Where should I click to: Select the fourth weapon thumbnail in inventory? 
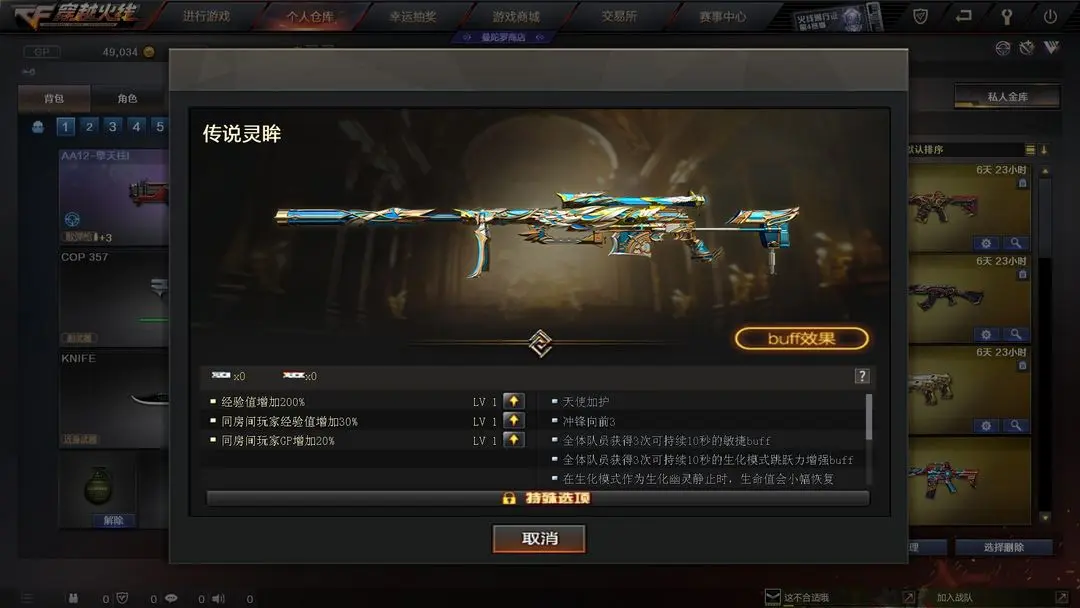click(x=968, y=481)
